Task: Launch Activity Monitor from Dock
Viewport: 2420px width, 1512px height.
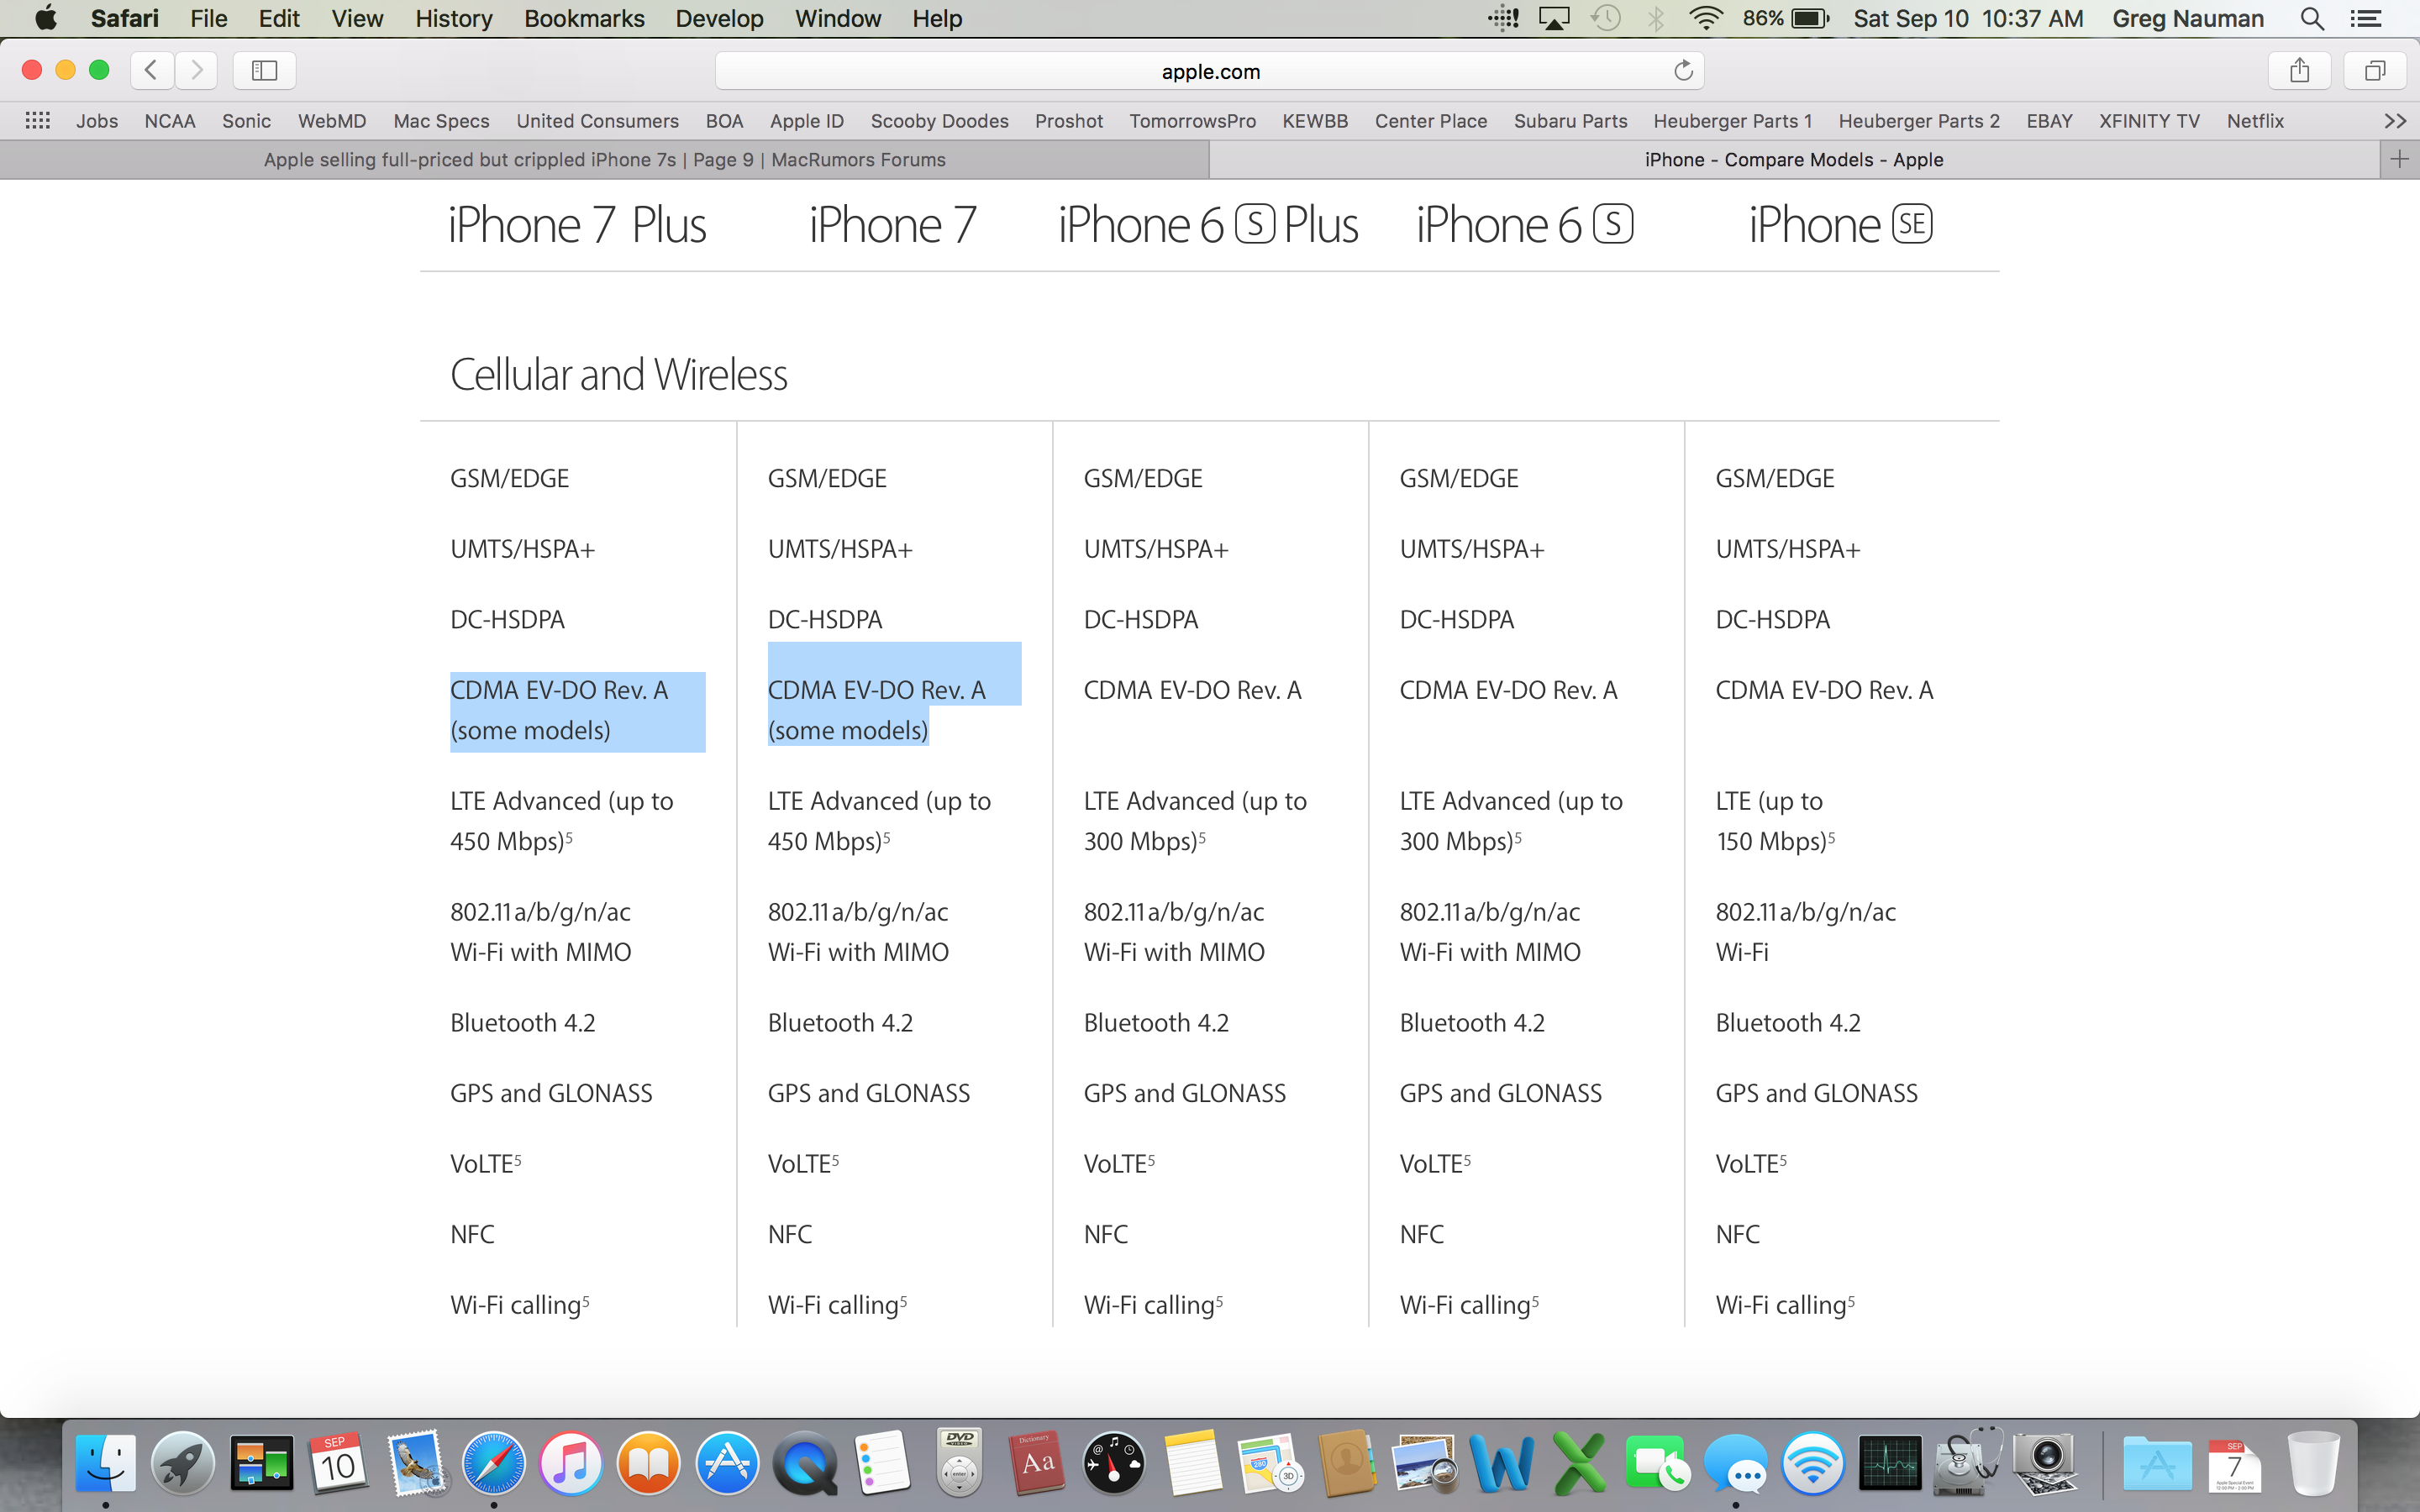Action: (x=1890, y=1463)
